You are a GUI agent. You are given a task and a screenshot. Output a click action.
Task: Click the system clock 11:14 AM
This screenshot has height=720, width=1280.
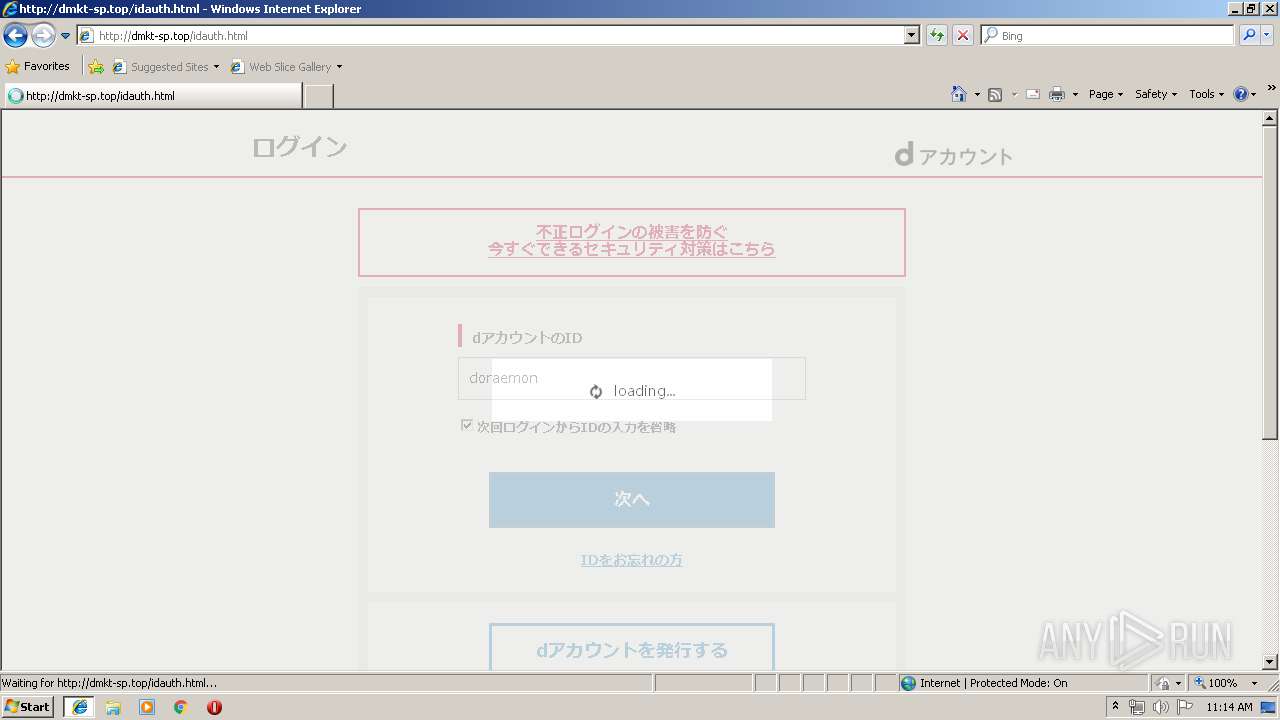1229,707
